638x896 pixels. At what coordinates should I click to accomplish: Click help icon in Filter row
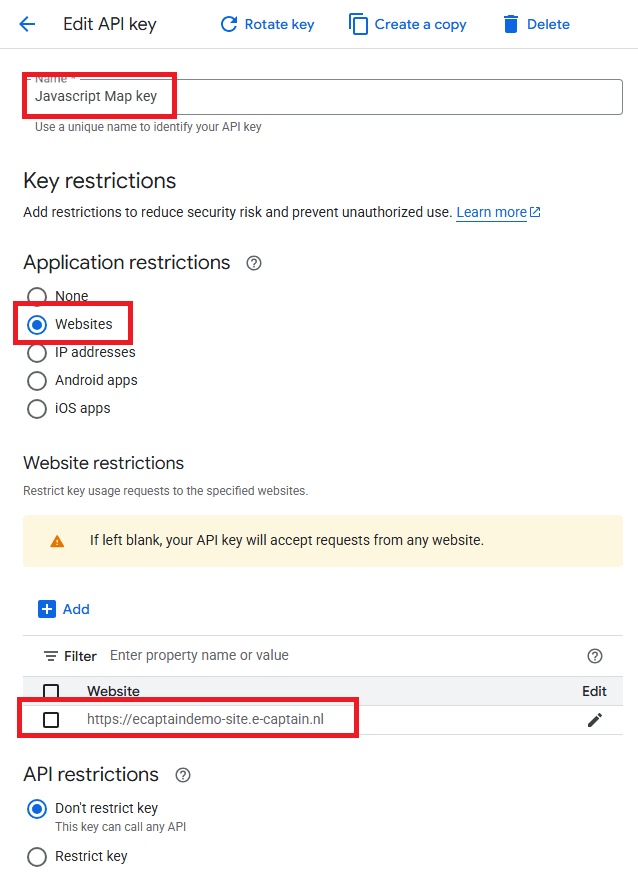[595, 656]
